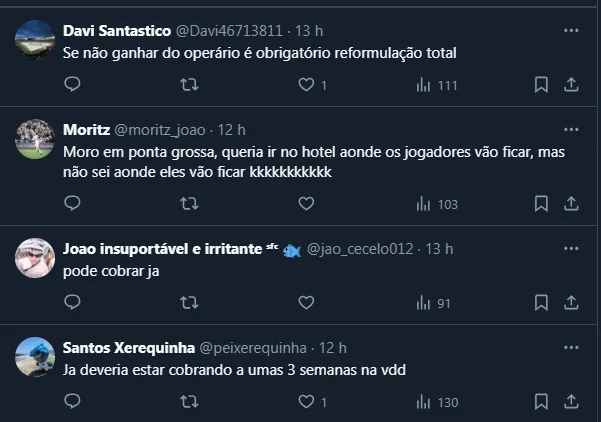Click Moritz's profile avatar
Screen dimensions: 601x422
point(35,140)
